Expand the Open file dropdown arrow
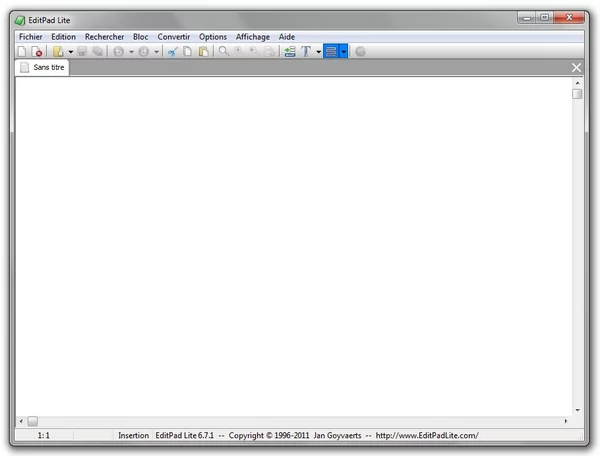 [x=71, y=51]
